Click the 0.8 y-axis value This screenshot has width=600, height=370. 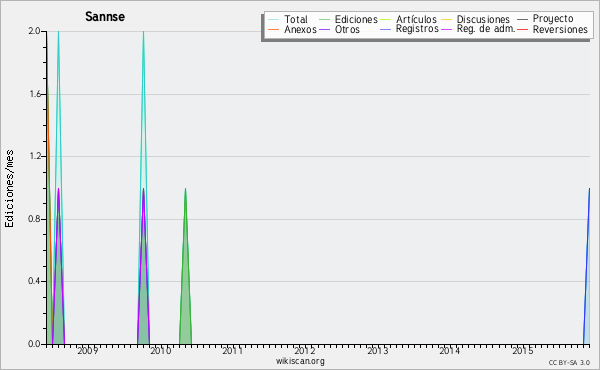point(34,219)
